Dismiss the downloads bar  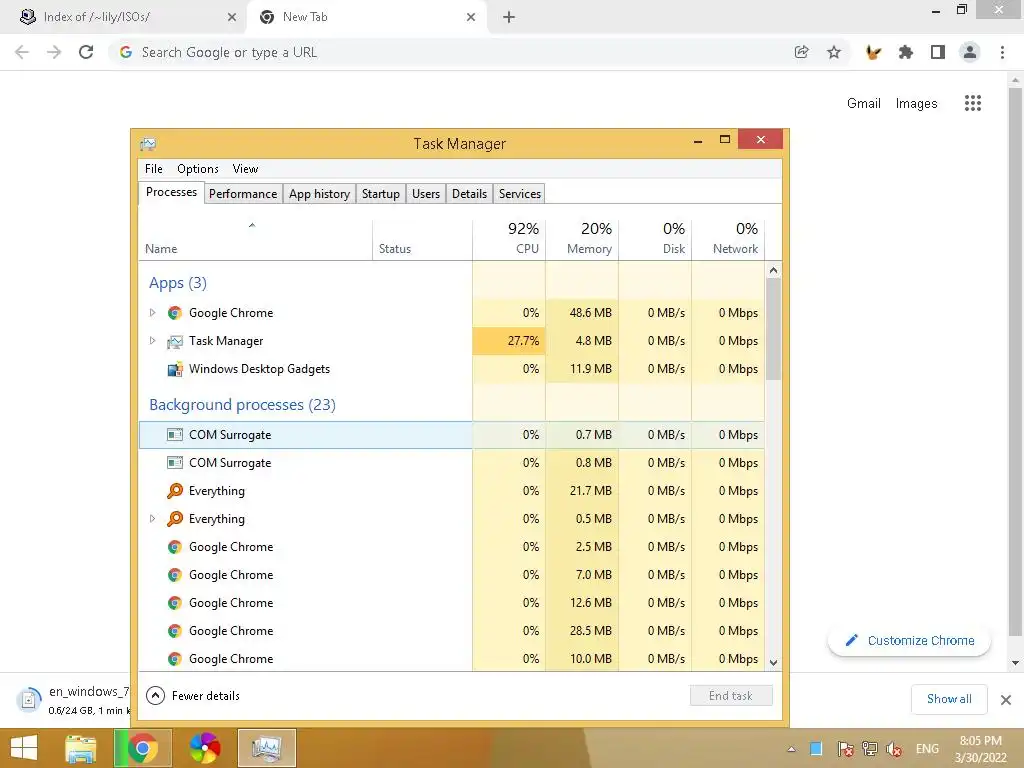pyautogui.click(x=1006, y=700)
